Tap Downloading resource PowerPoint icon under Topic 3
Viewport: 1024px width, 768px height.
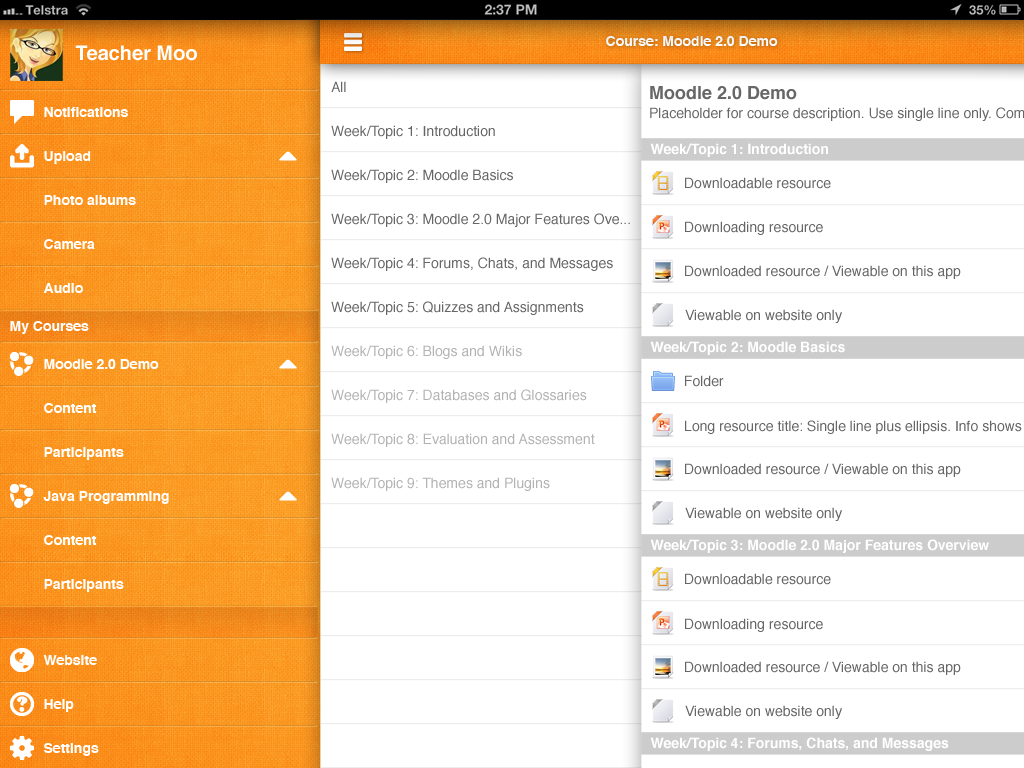(x=662, y=623)
